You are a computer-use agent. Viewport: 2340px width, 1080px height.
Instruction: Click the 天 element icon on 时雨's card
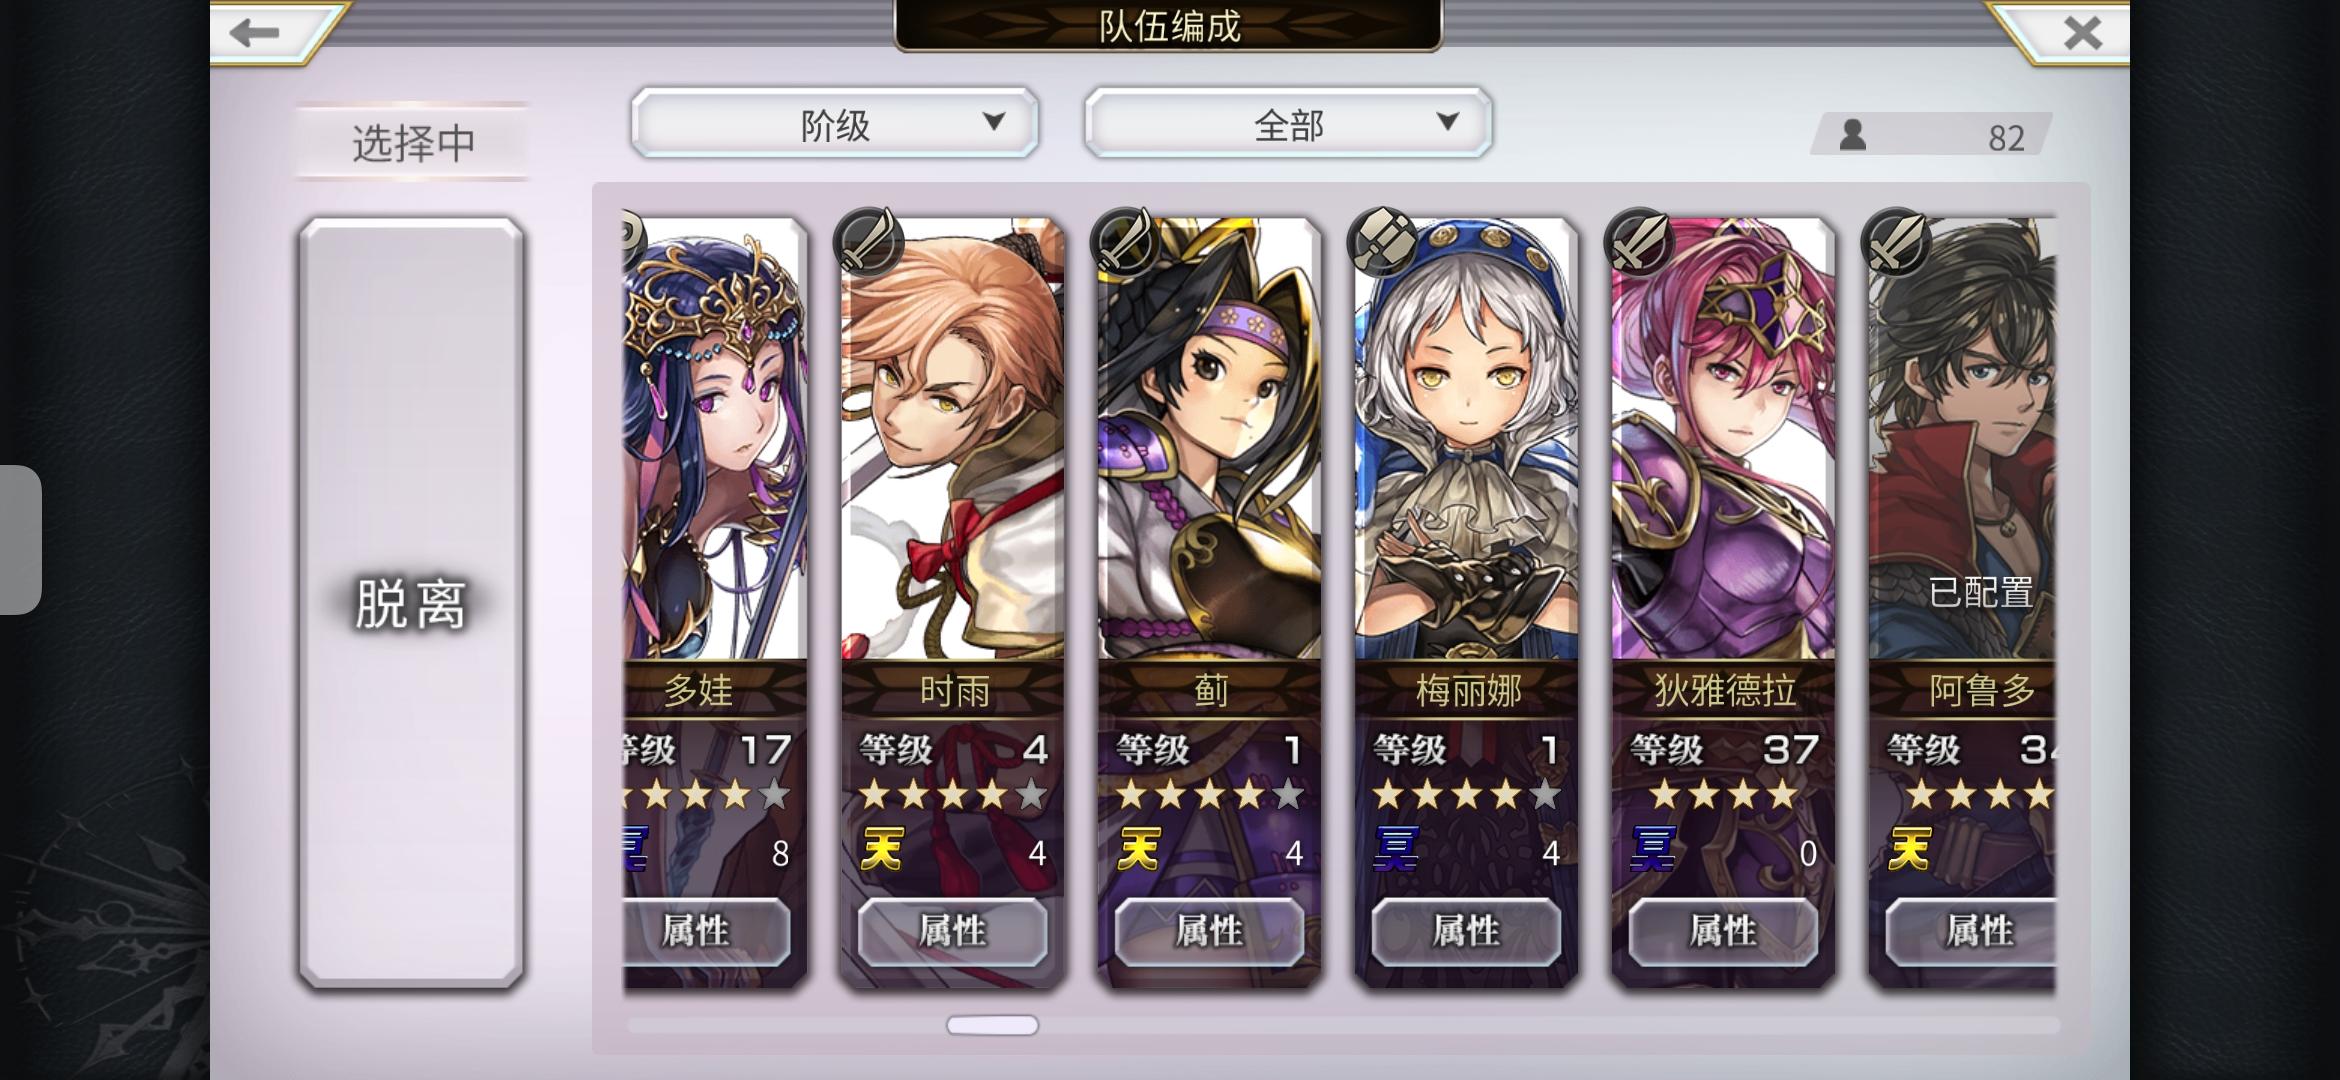pos(882,850)
